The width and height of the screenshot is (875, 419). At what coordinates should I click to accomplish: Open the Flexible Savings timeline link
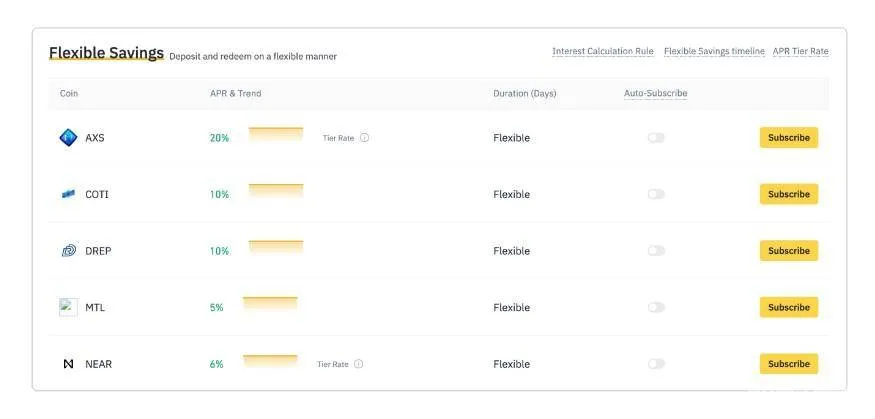(x=714, y=51)
